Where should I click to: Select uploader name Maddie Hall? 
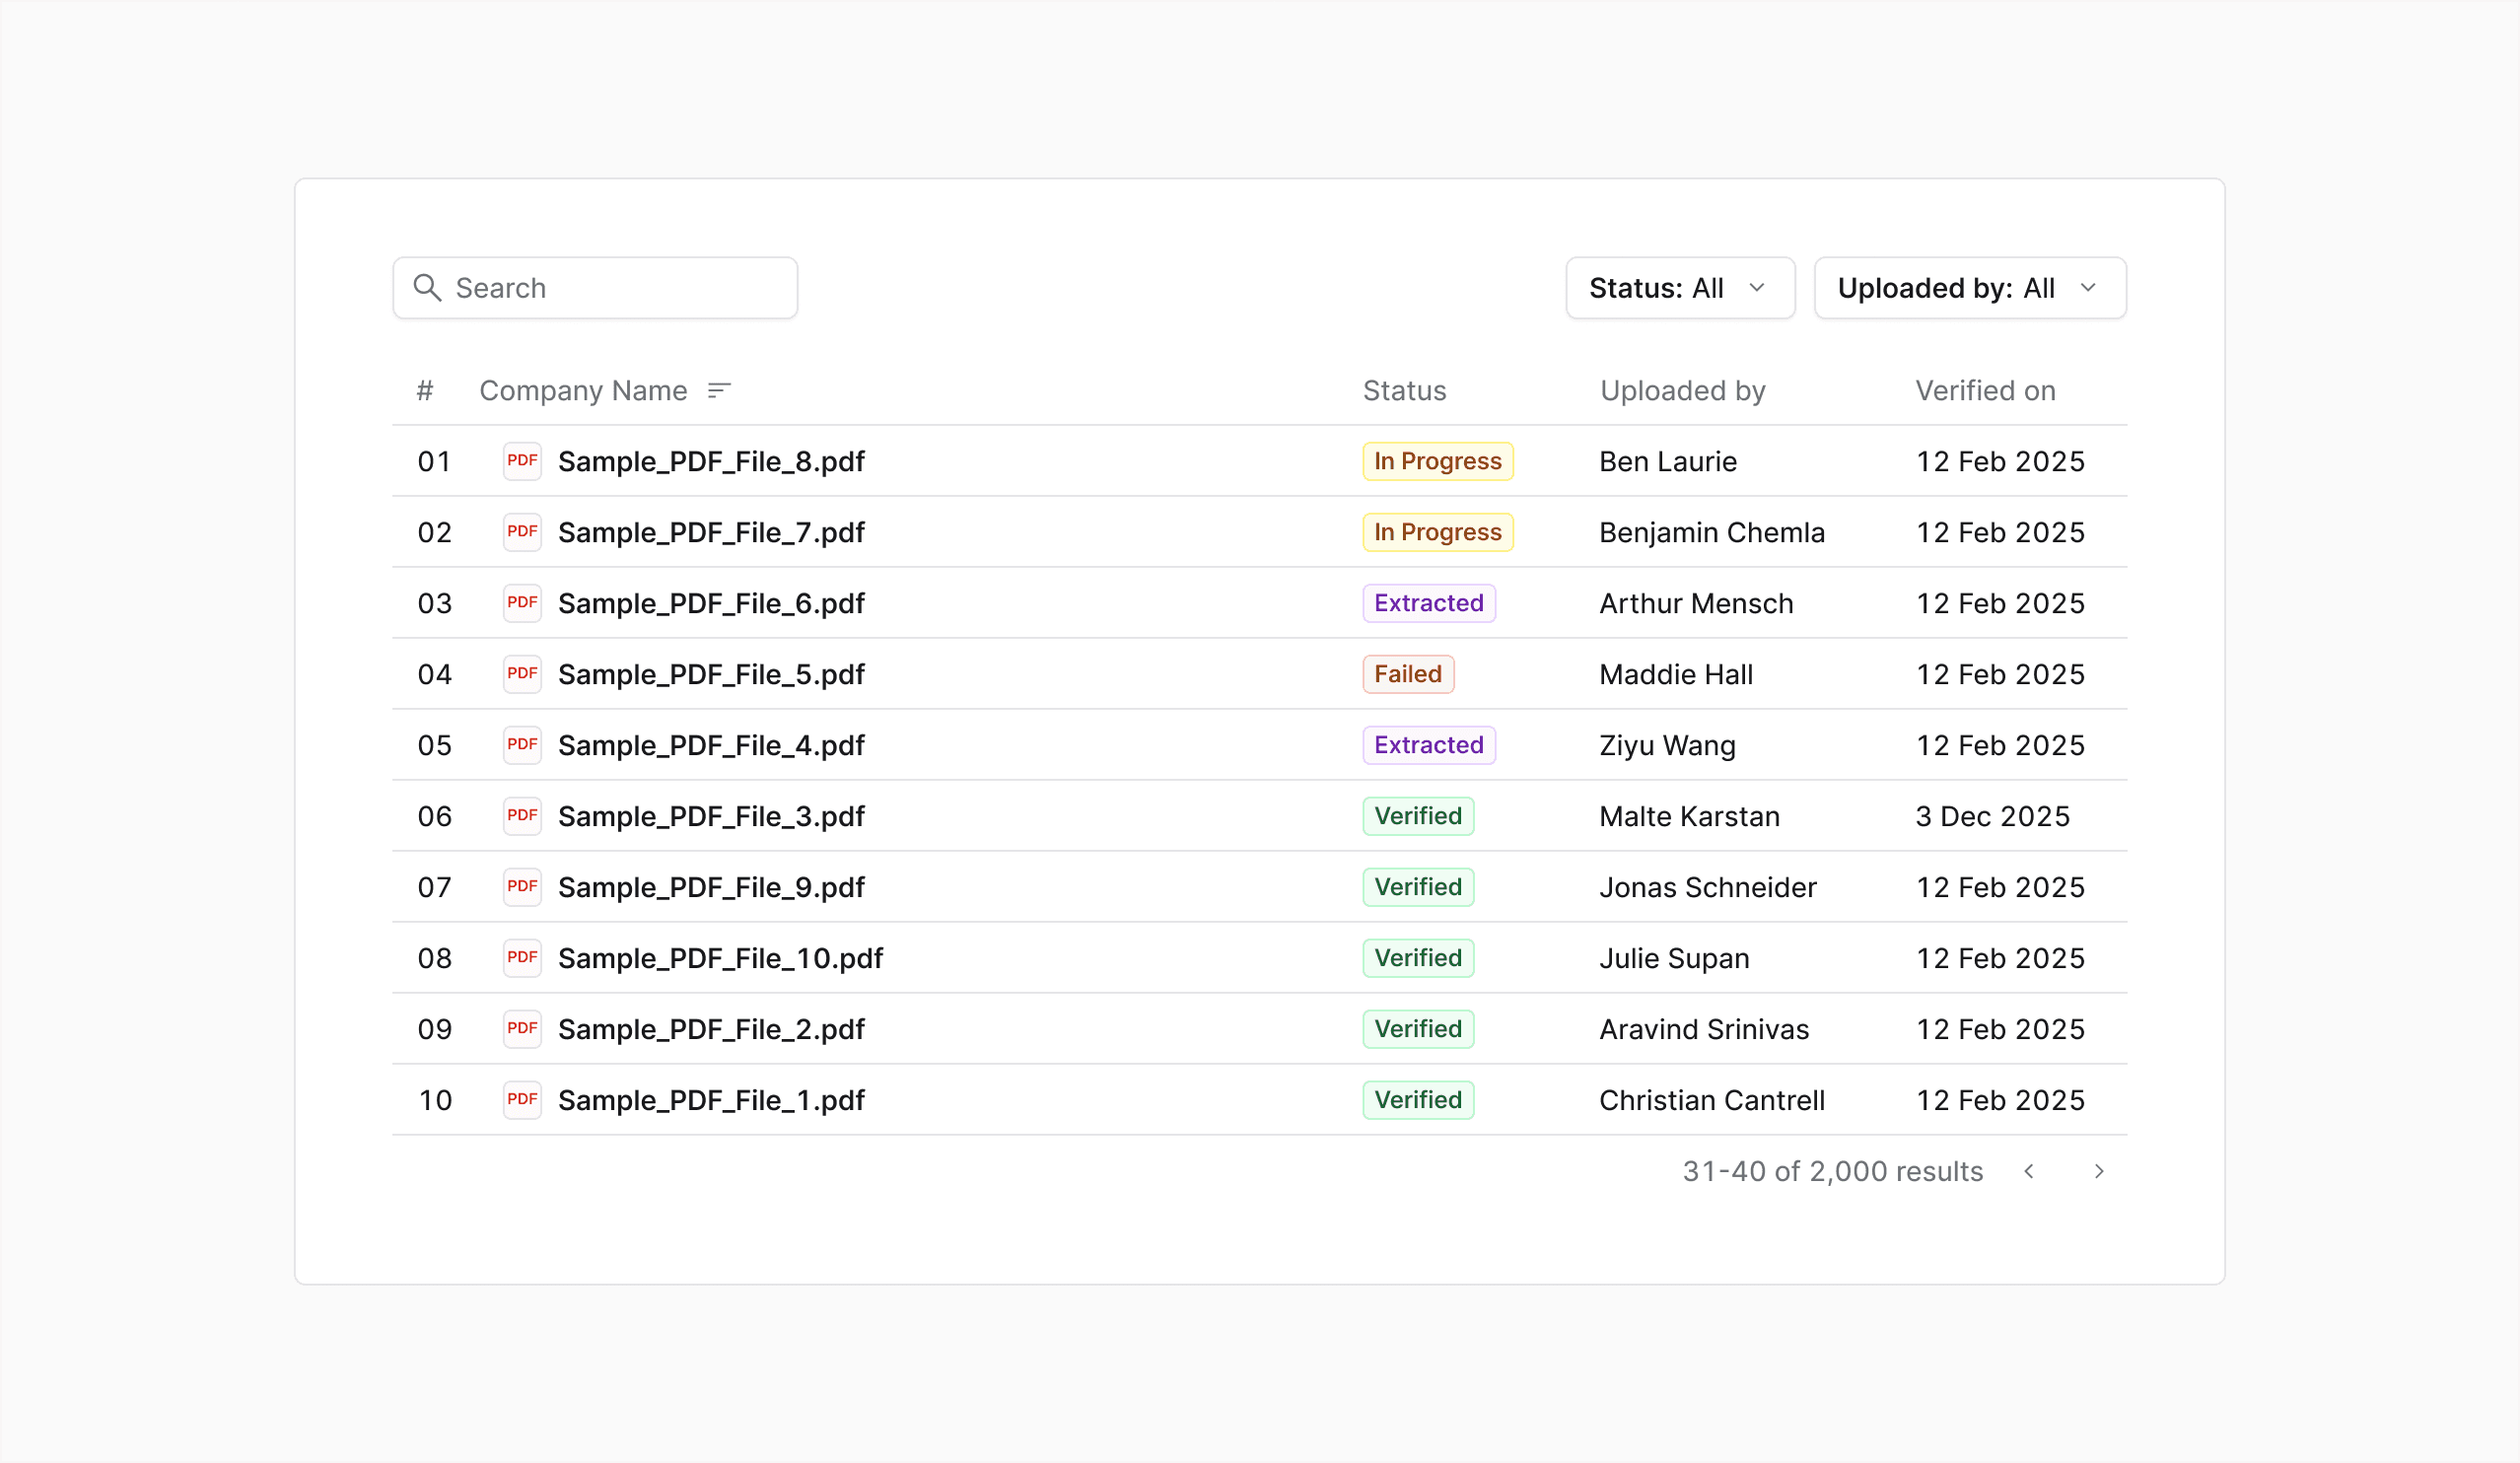coord(1675,675)
